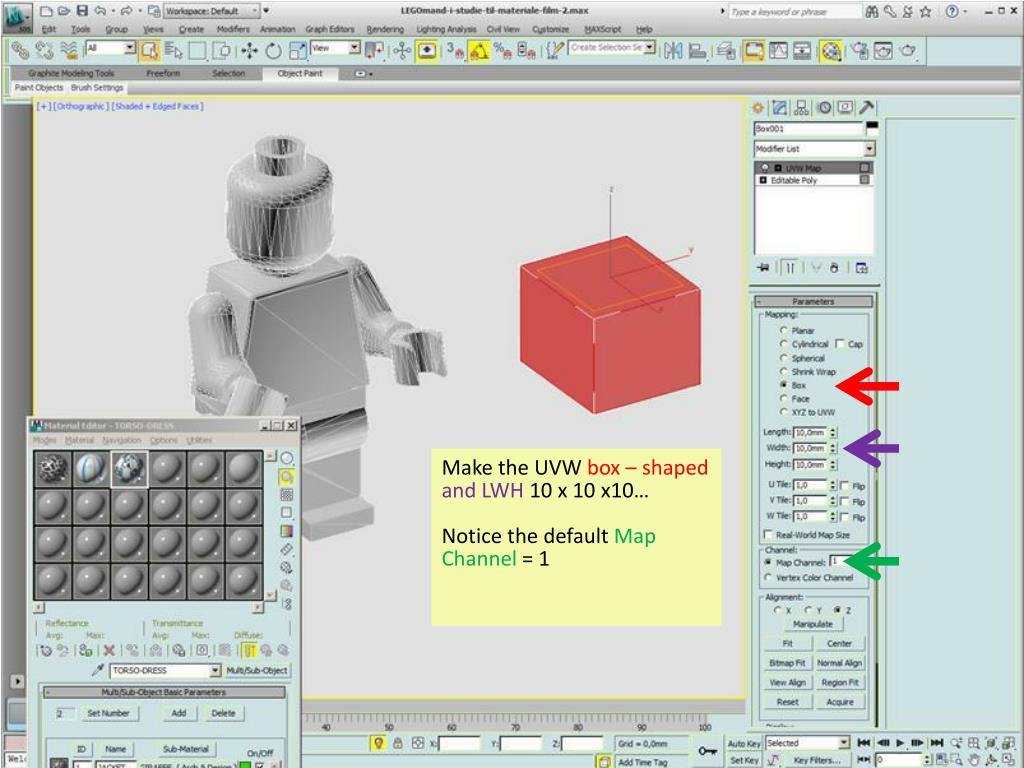The width and height of the screenshot is (1024, 768).
Task: Toggle Pin Stack under the modifier list
Action: point(763,268)
